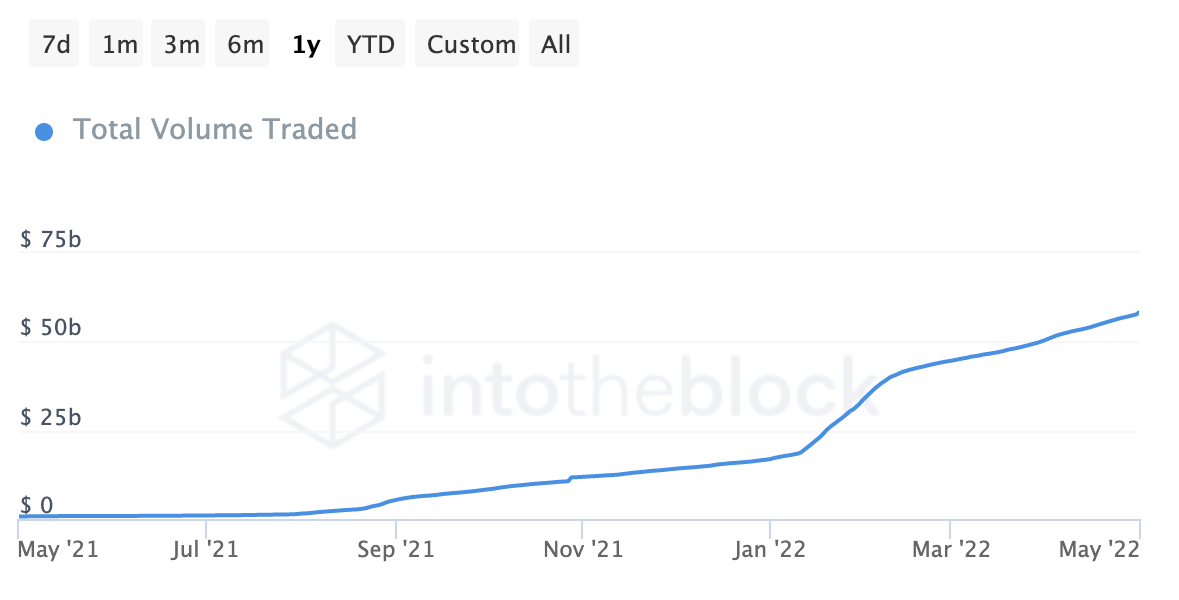Open the Custom date range picker

tap(471, 44)
